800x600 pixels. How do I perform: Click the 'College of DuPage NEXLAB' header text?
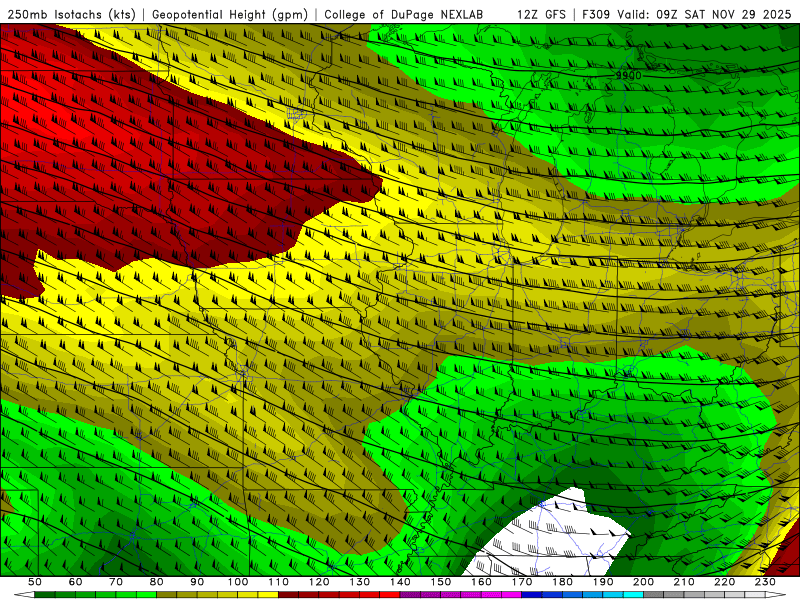pyautogui.click(x=404, y=15)
